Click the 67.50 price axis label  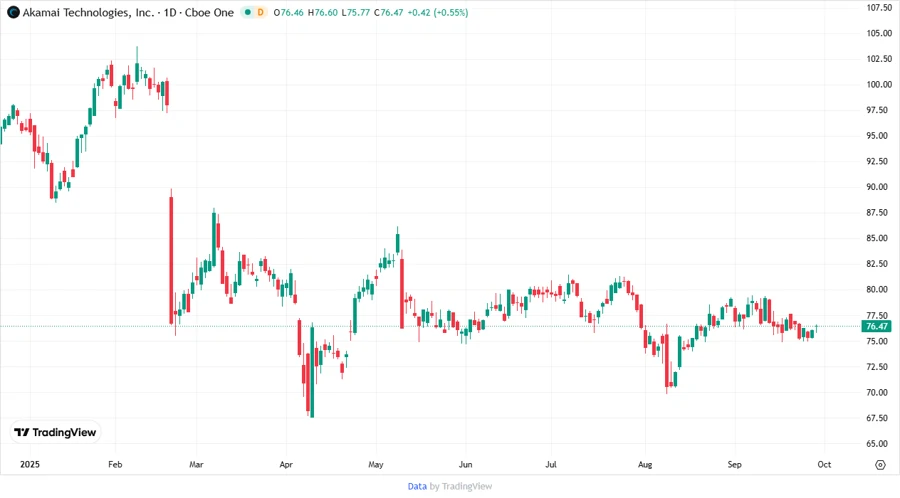(x=879, y=418)
